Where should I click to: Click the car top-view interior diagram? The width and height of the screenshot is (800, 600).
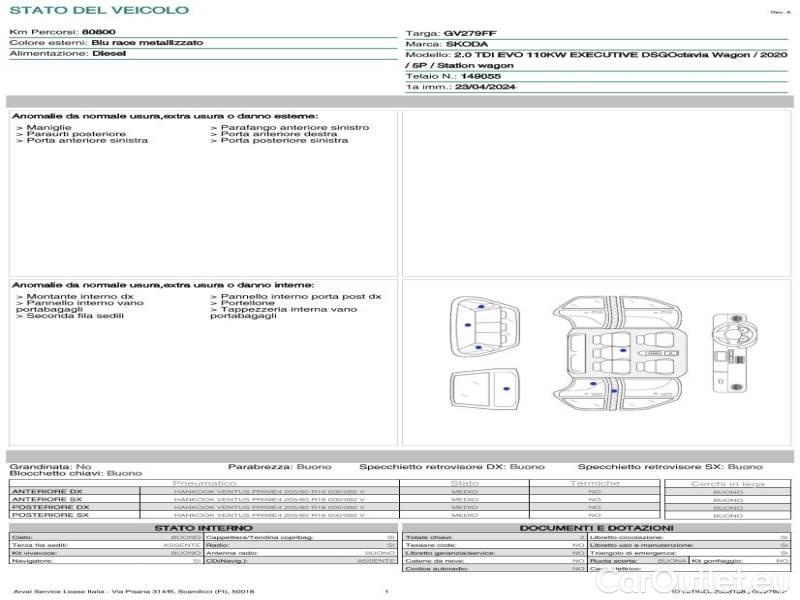[x=617, y=353]
